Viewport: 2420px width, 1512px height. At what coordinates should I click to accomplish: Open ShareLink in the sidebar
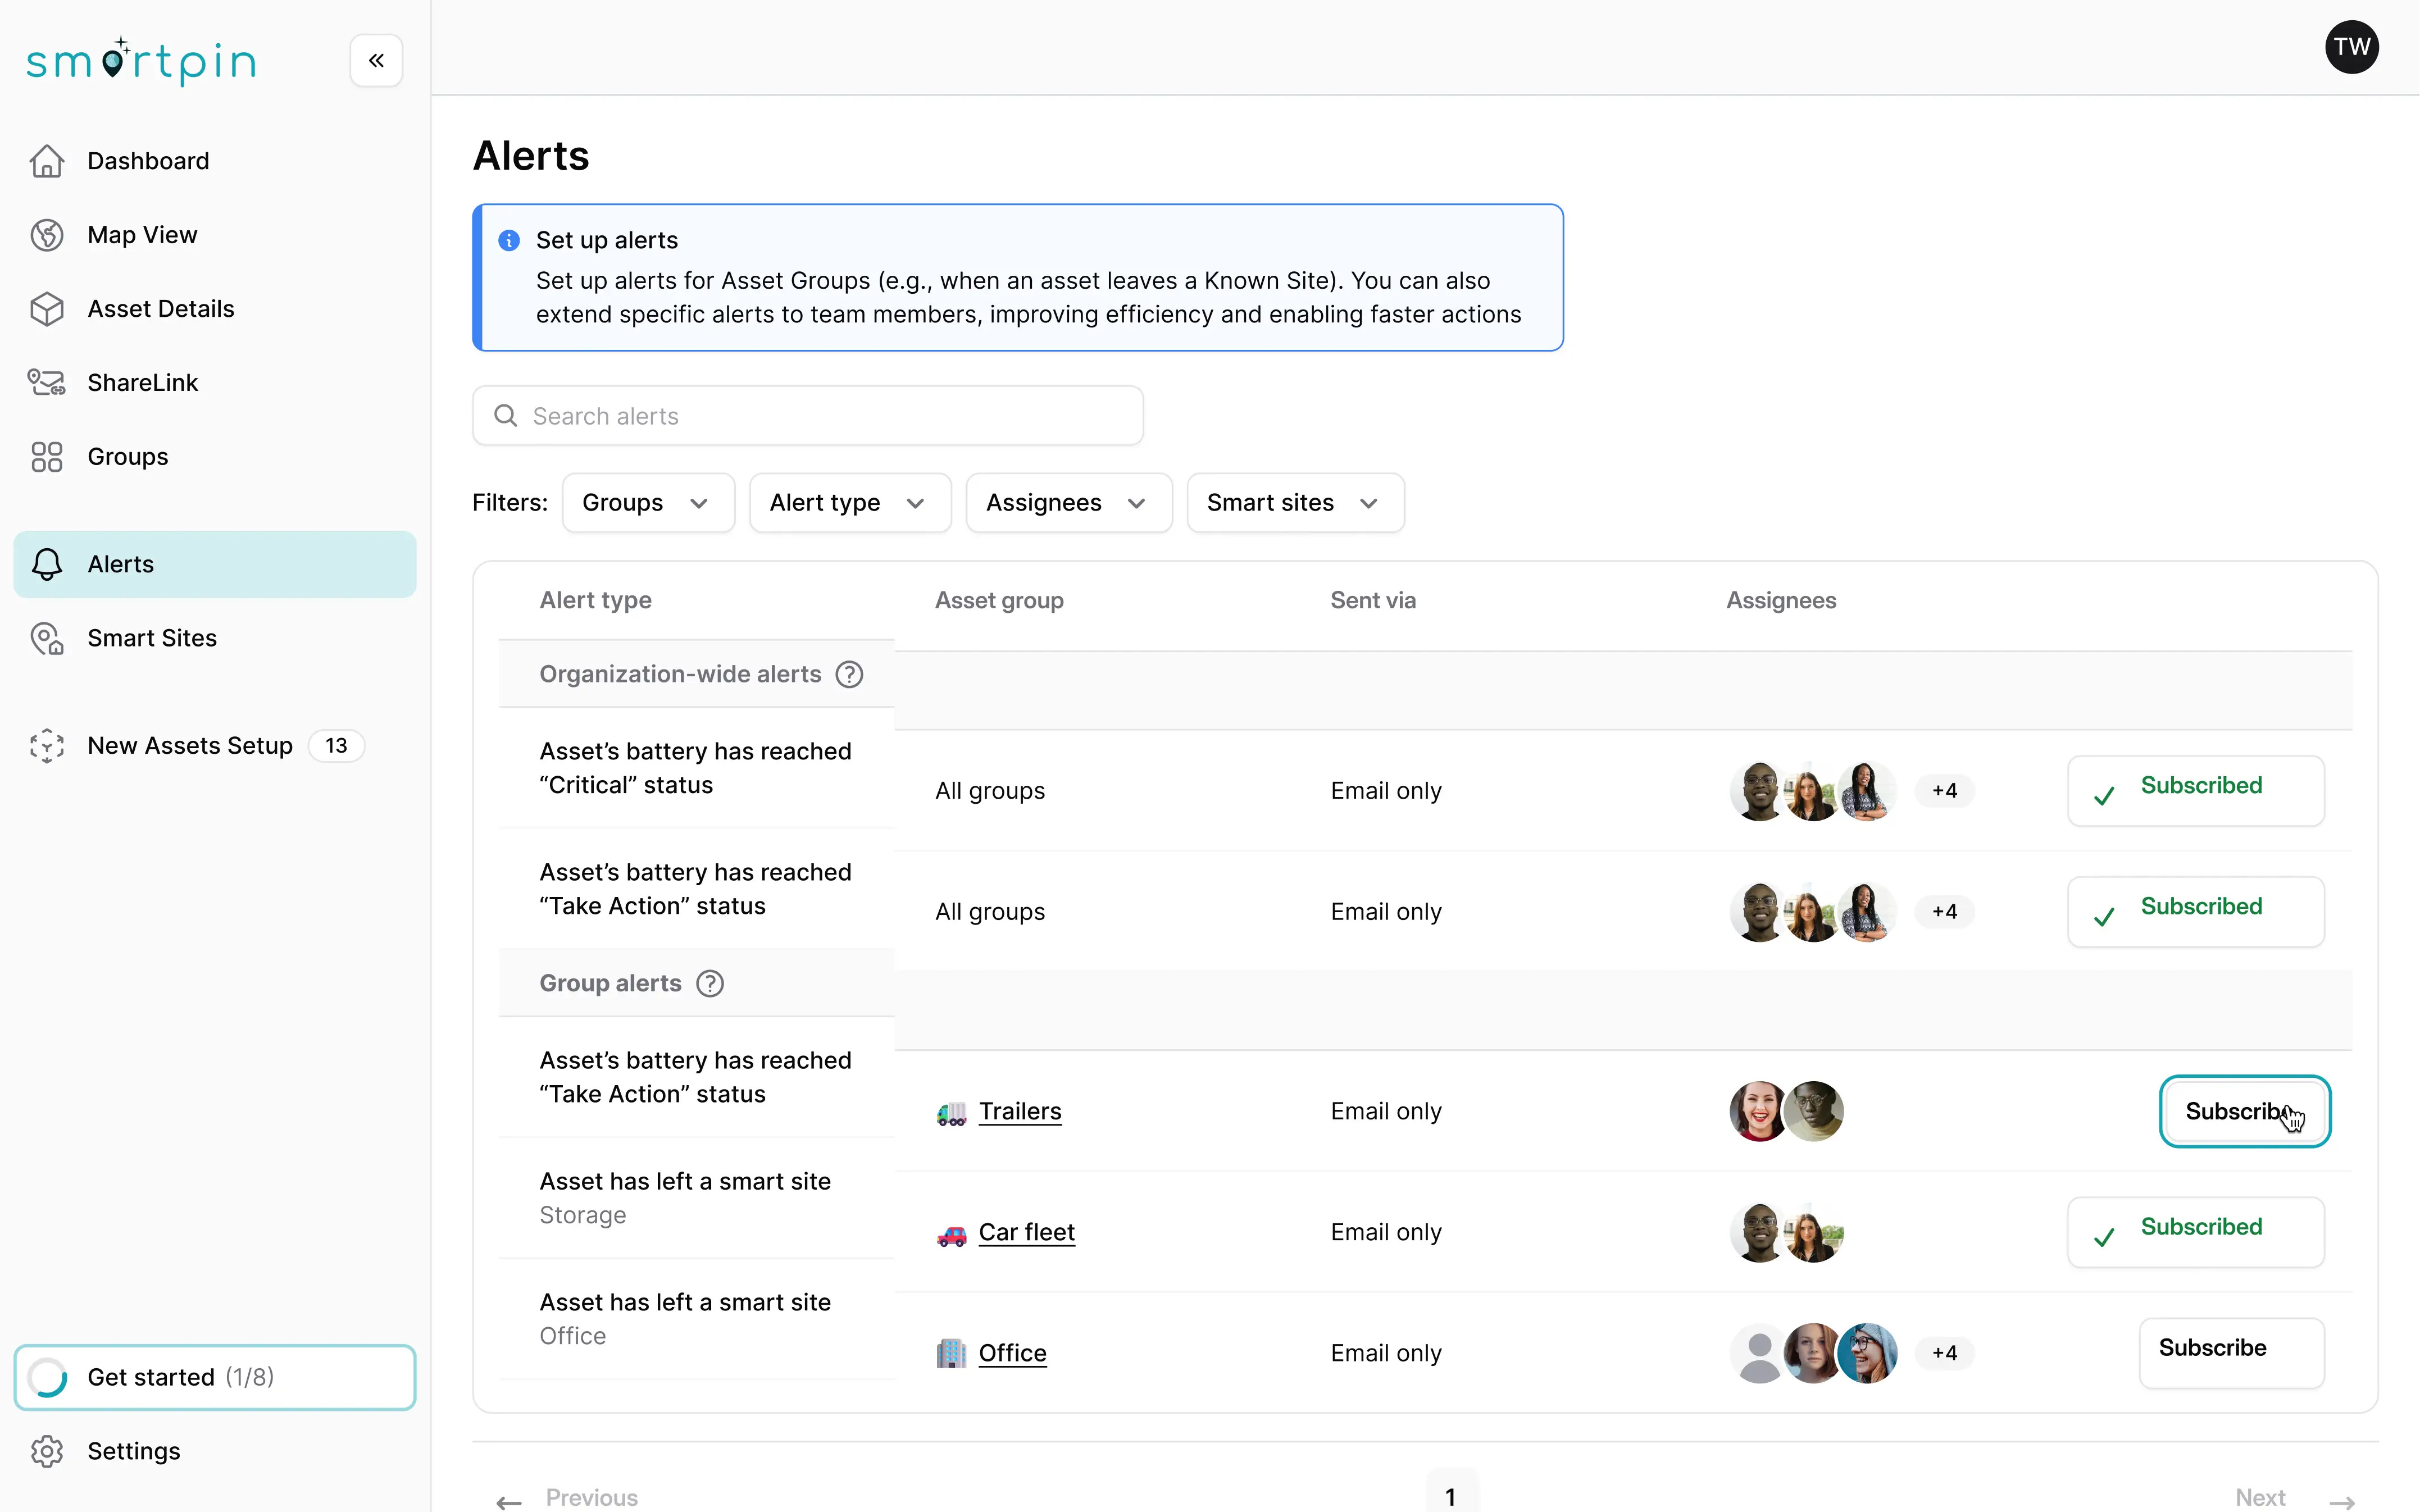(x=142, y=383)
